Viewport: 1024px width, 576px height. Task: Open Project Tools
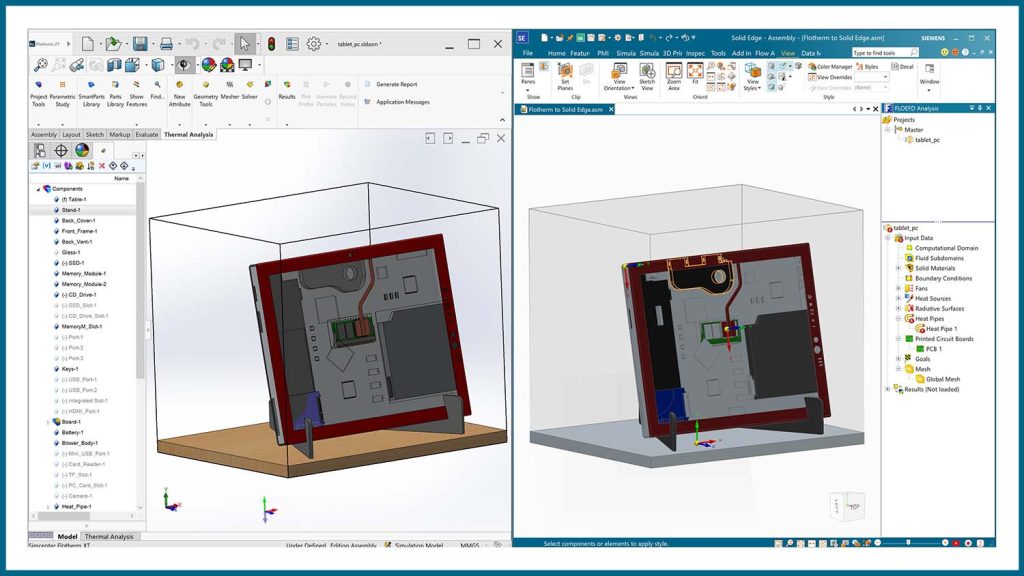pyautogui.click(x=38, y=84)
